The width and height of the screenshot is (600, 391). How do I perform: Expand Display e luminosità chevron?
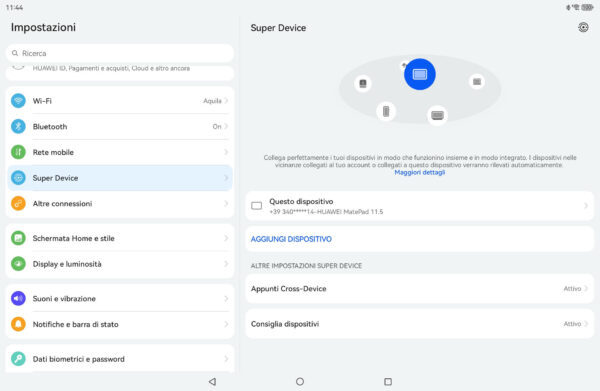(226, 264)
